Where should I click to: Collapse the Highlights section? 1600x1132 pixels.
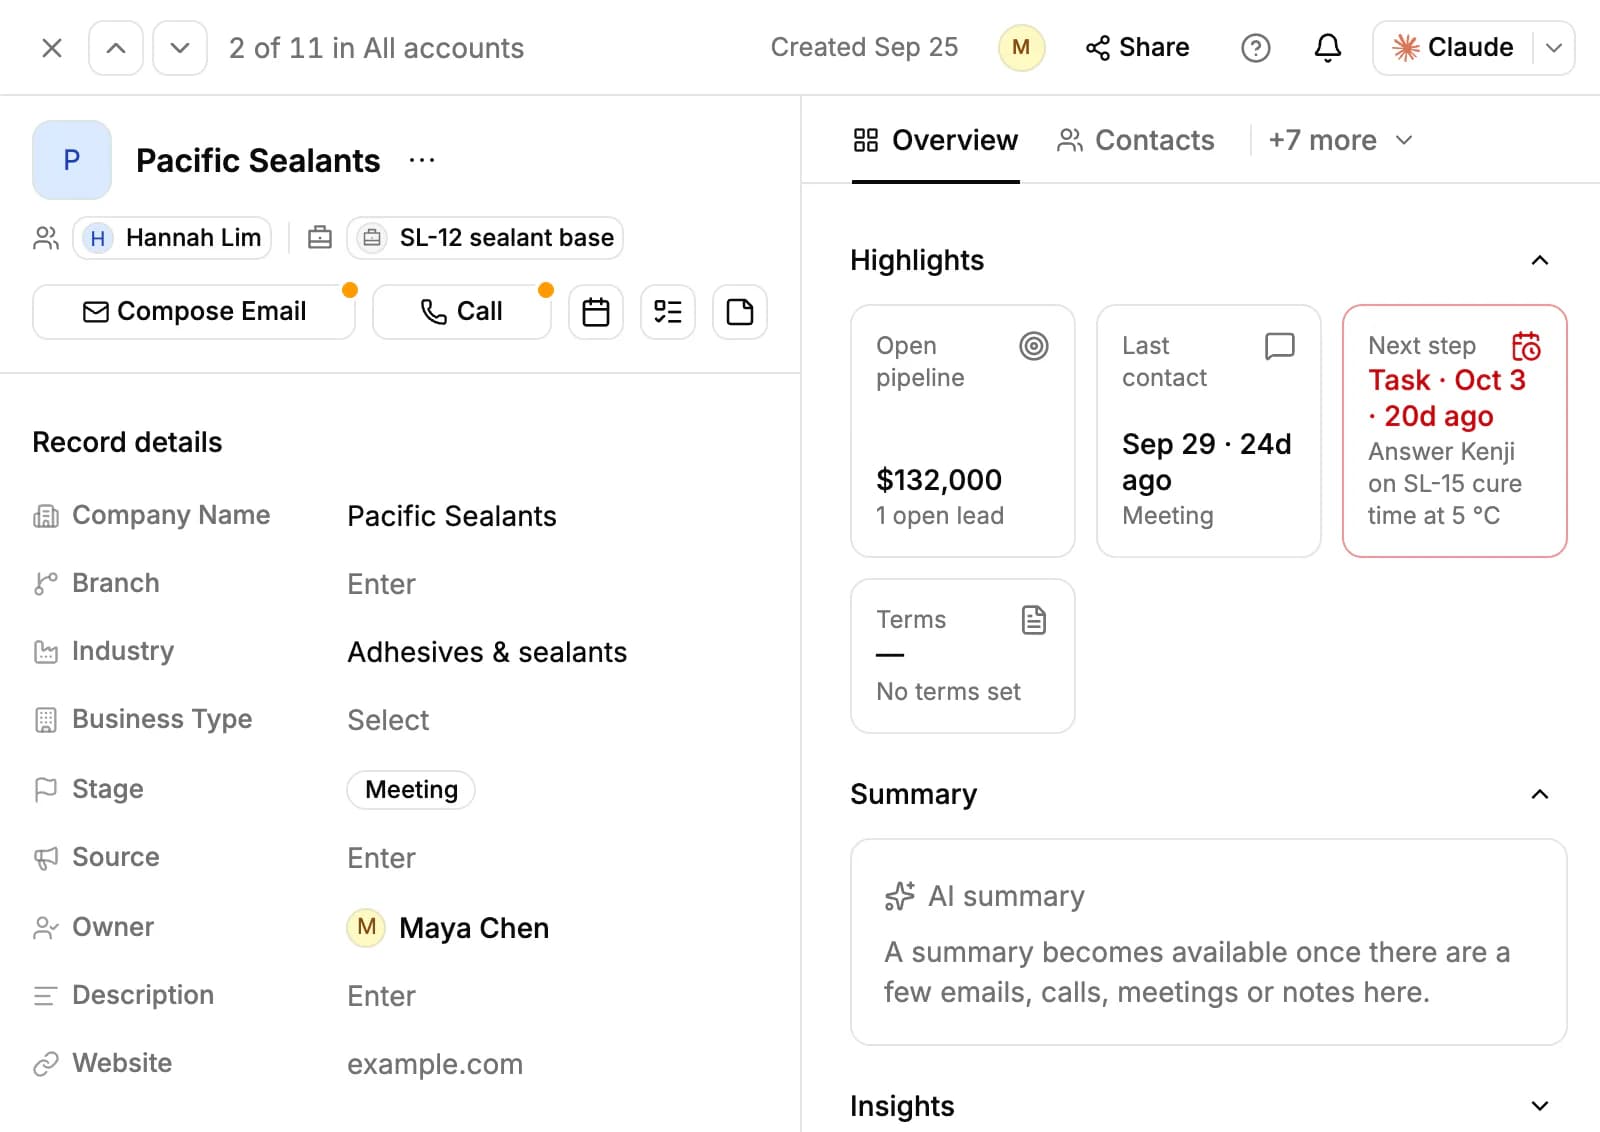1540,260
